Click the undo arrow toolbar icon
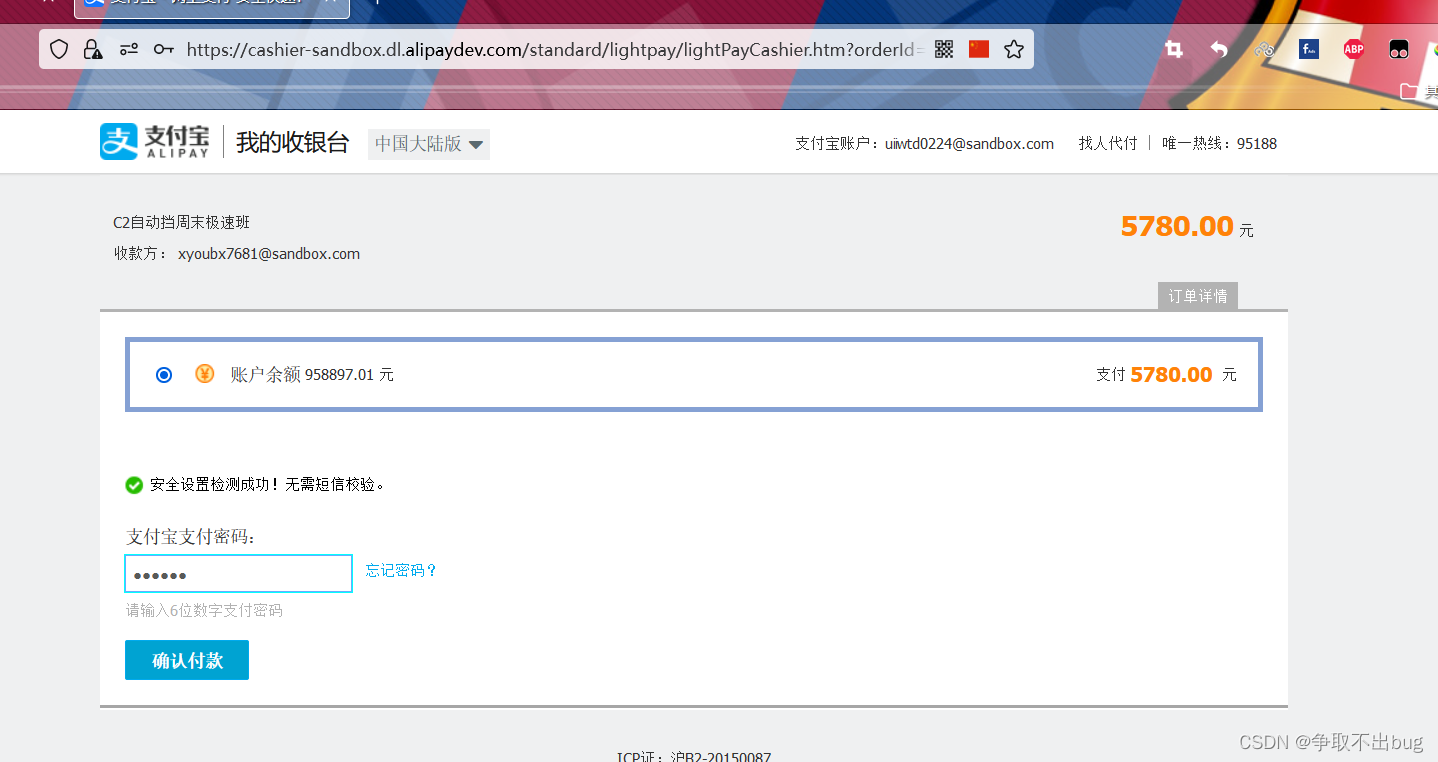 [1219, 49]
